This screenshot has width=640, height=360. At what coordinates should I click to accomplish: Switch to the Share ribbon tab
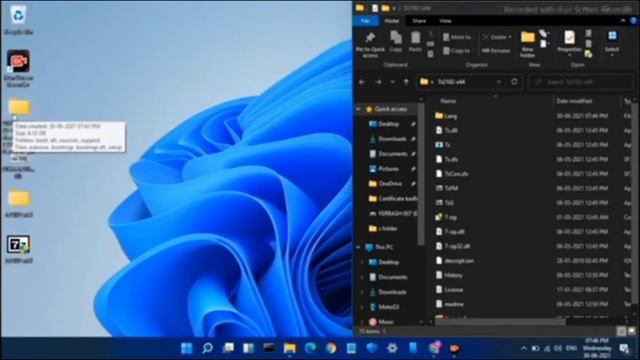419,21
